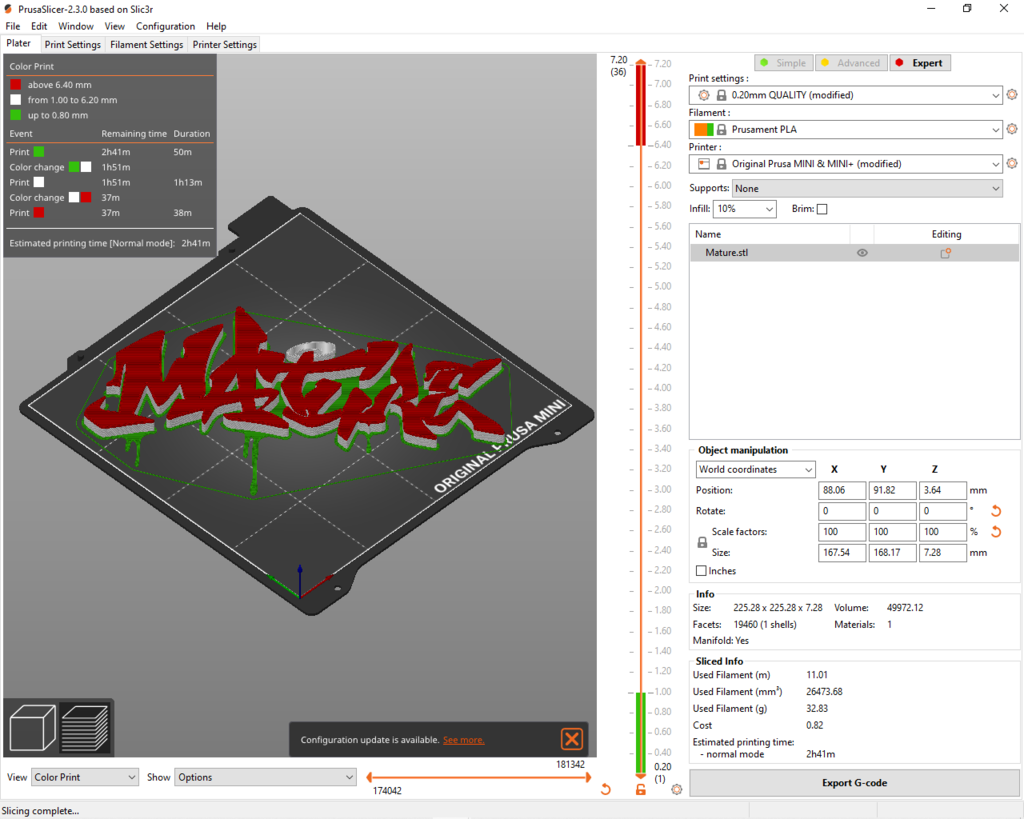Click the green 'up to 0.80 mm' legend swatch
Screen dimensions: 1024x819
coord(16,115)
